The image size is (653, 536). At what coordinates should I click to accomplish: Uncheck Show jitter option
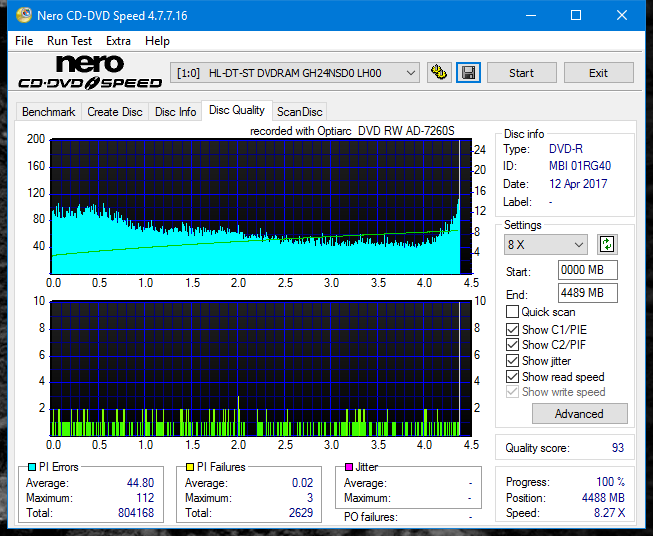[x=512, y=361]
